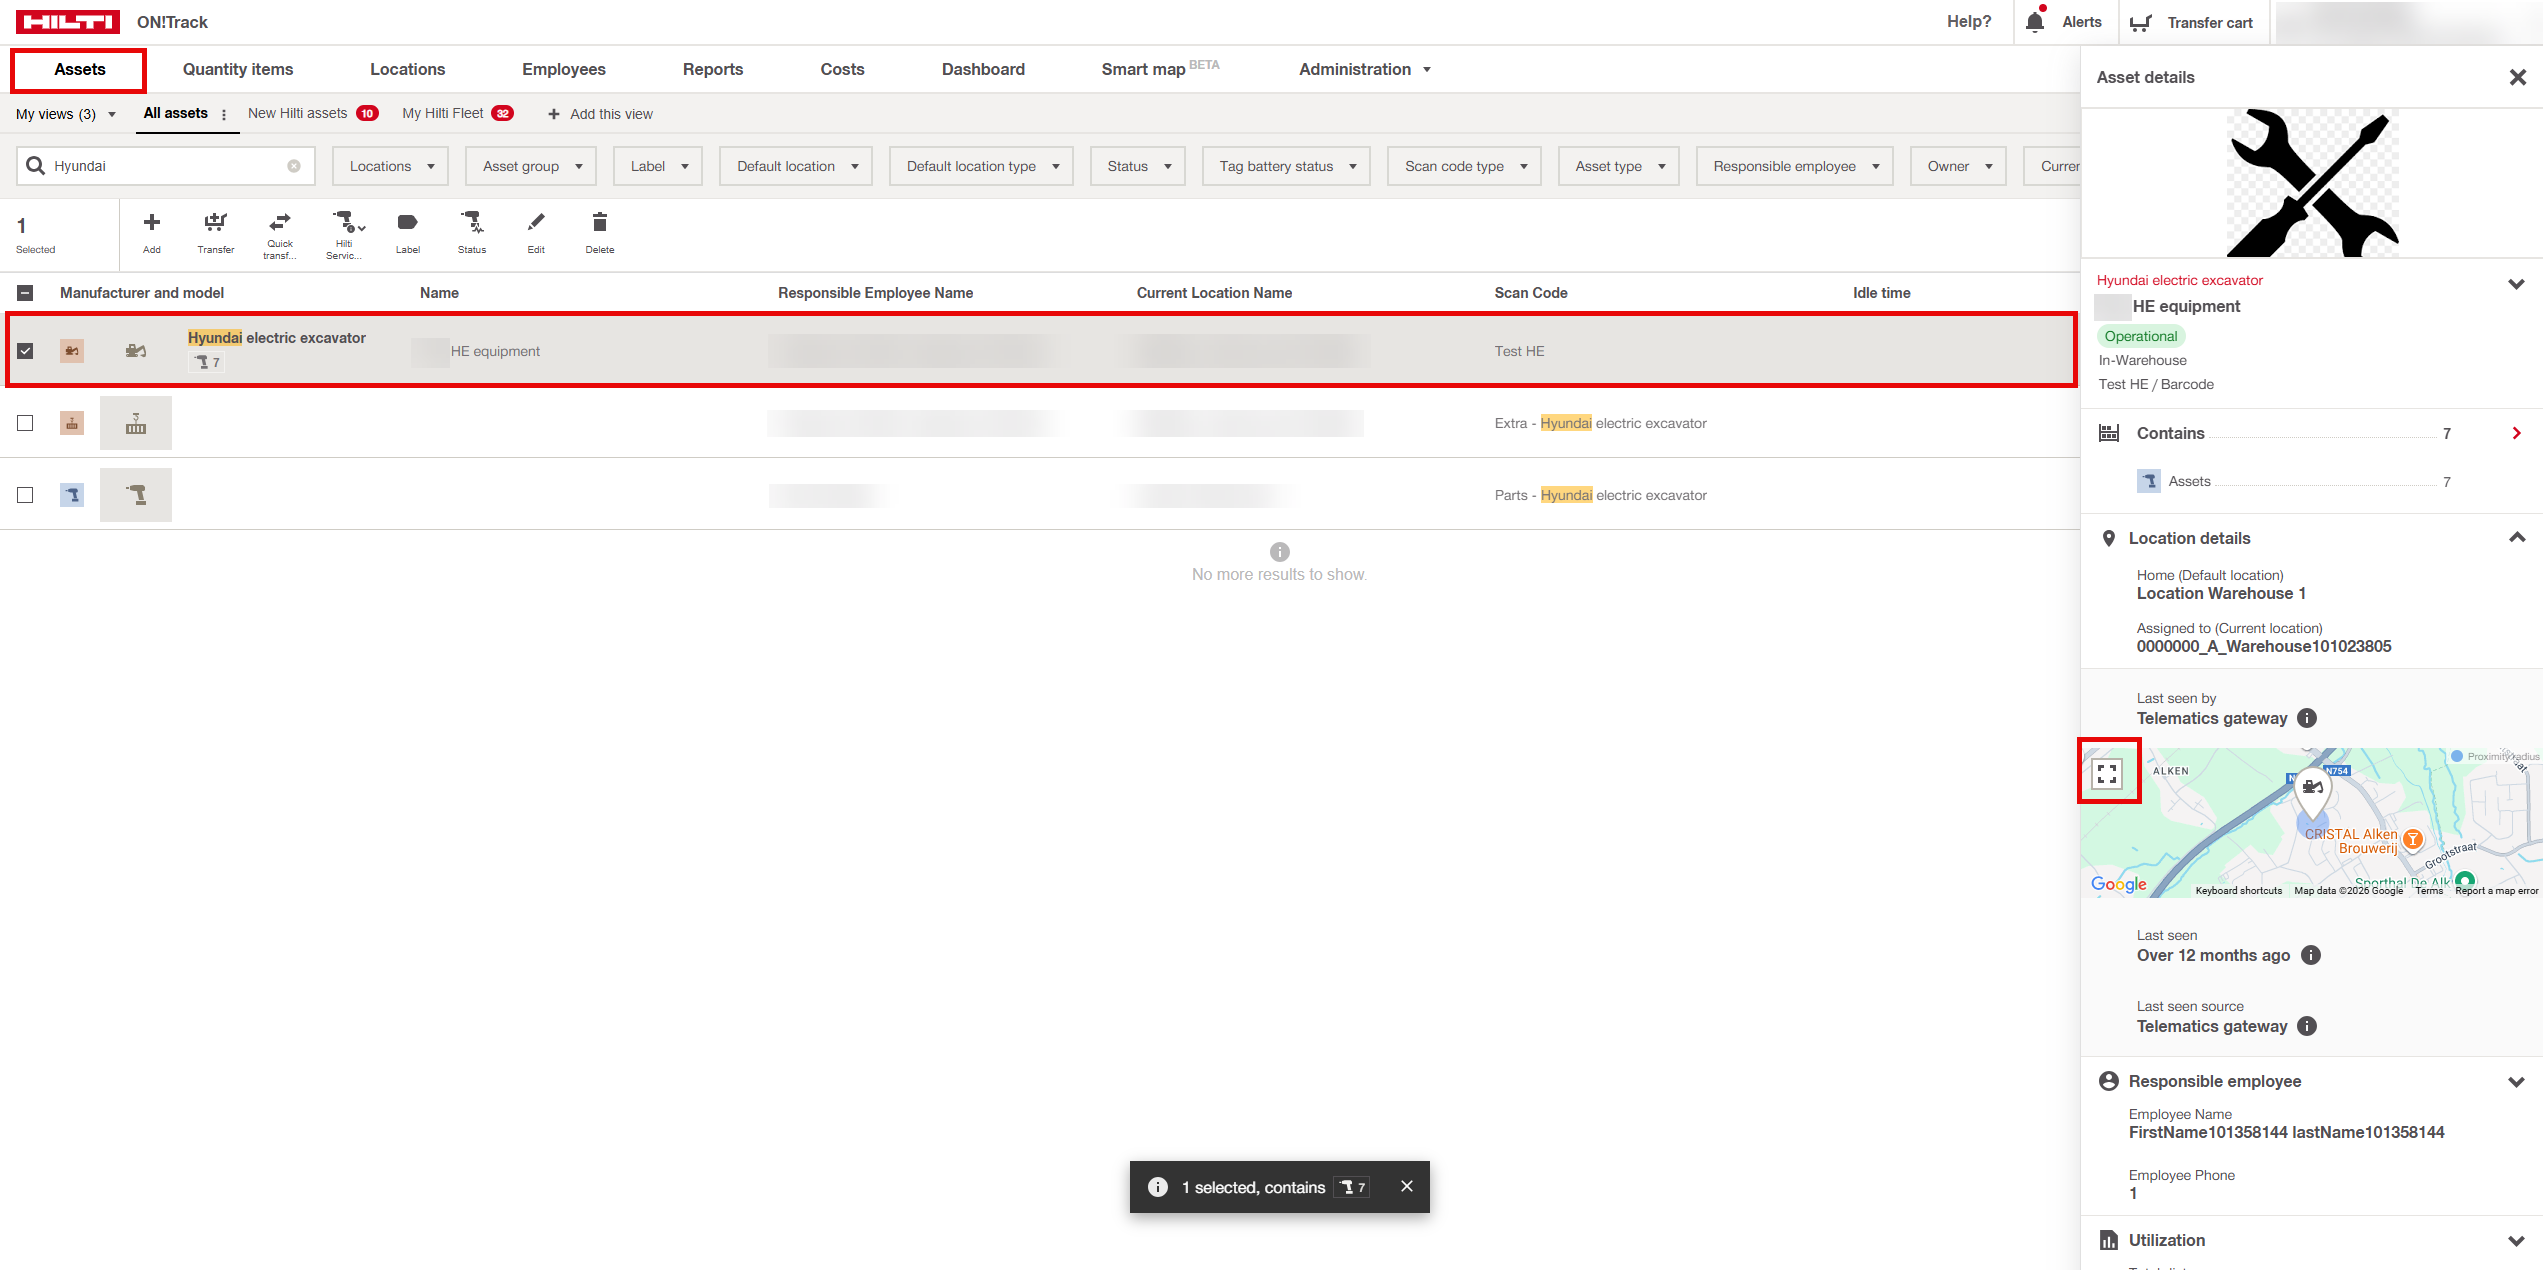Open the Transfer cart icon
The image size is (2543, 1270).
click(x=2141, y=23)
